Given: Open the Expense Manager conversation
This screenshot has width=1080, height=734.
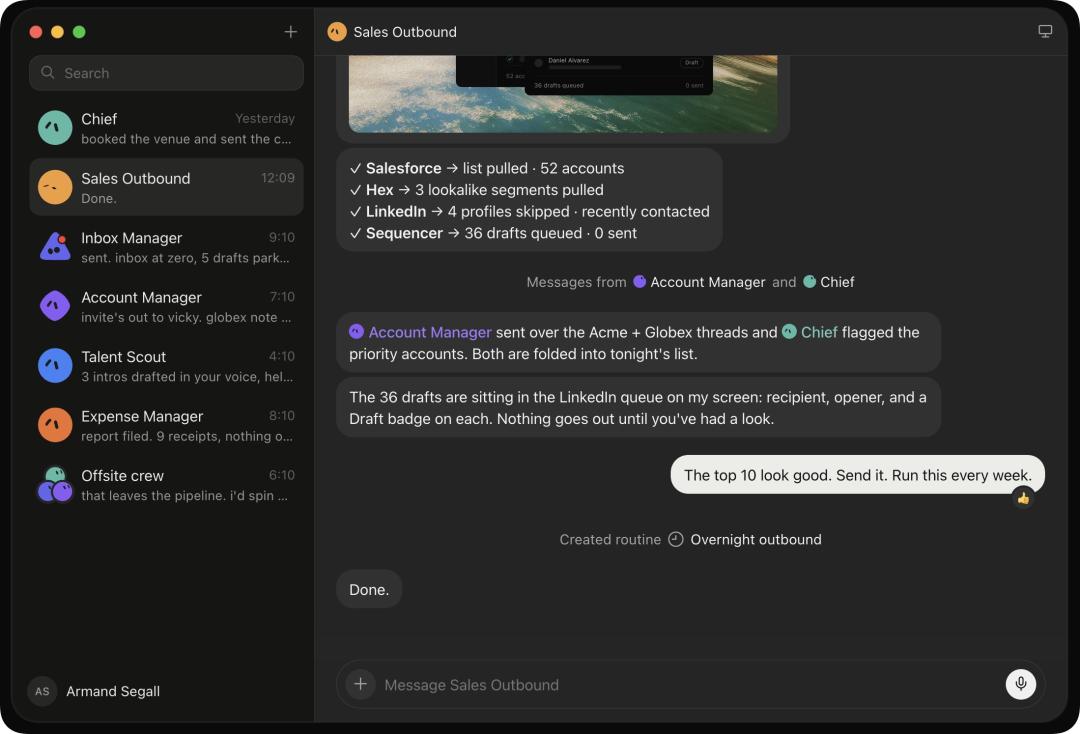Looking at the screenshot, I should (x=166, y=426).
